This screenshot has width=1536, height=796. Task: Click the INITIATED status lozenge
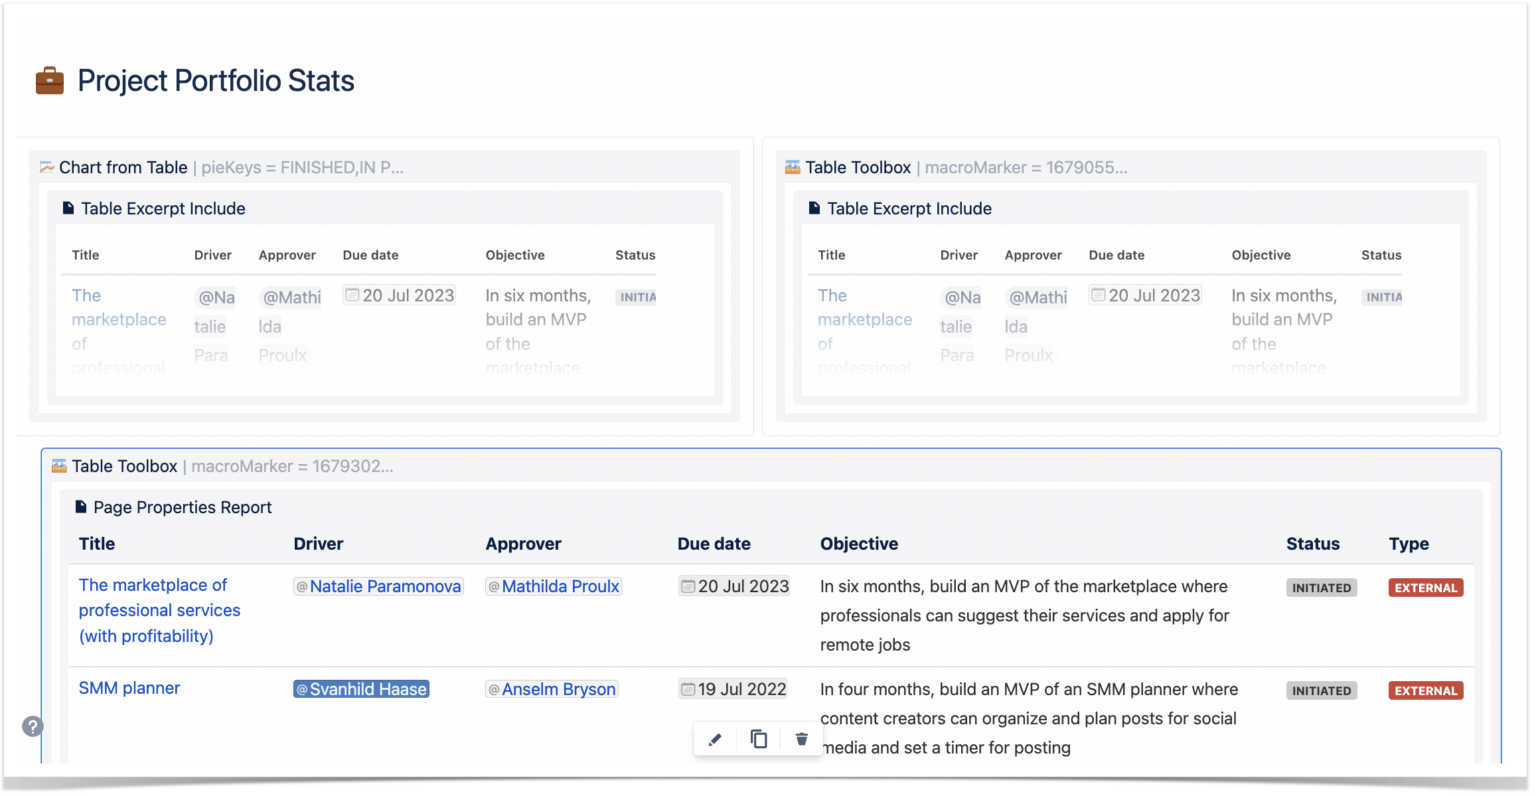(1321, 587)
